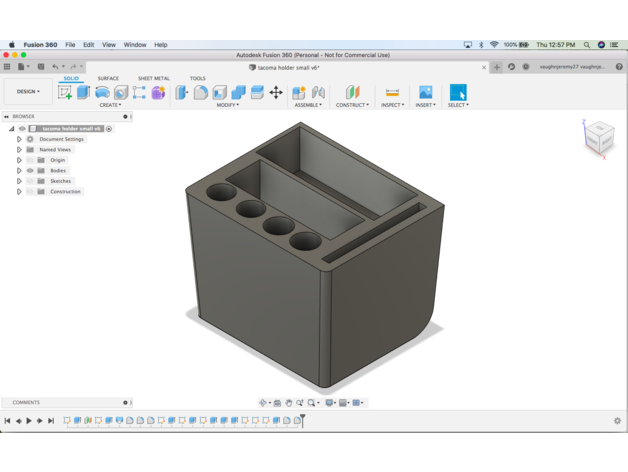Screen dimensions: 628x472
Task: Select the Move/Copy arrows icon
Action: click(x=276, y=93)
